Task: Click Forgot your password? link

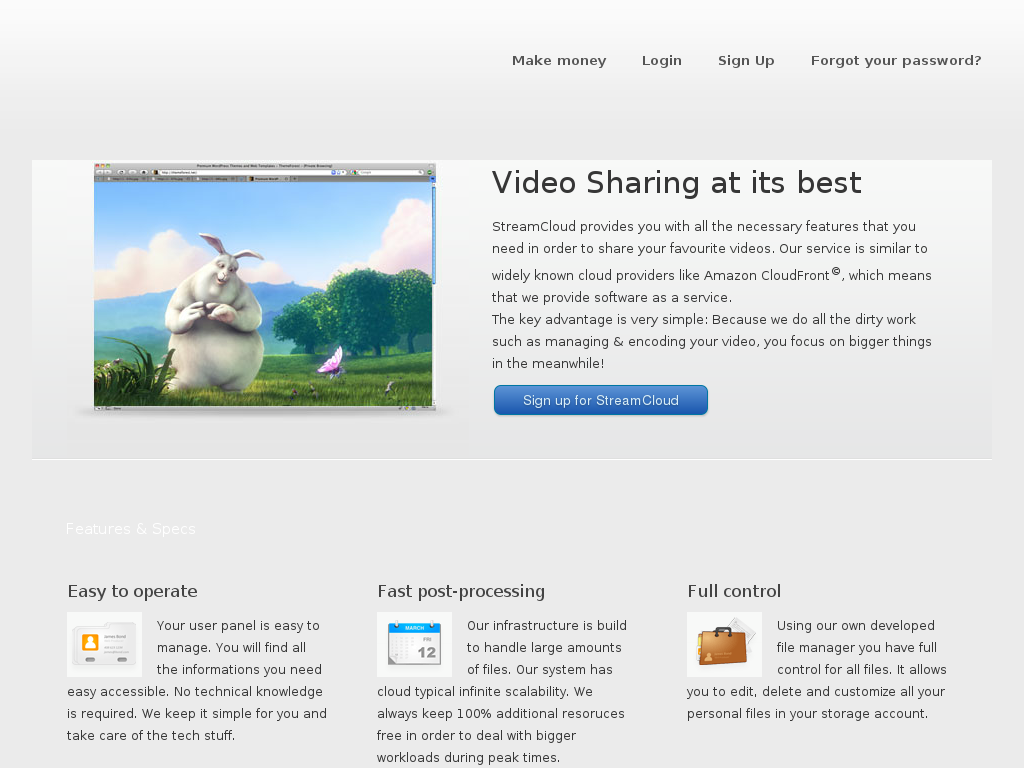Action: tap(896, 61)
